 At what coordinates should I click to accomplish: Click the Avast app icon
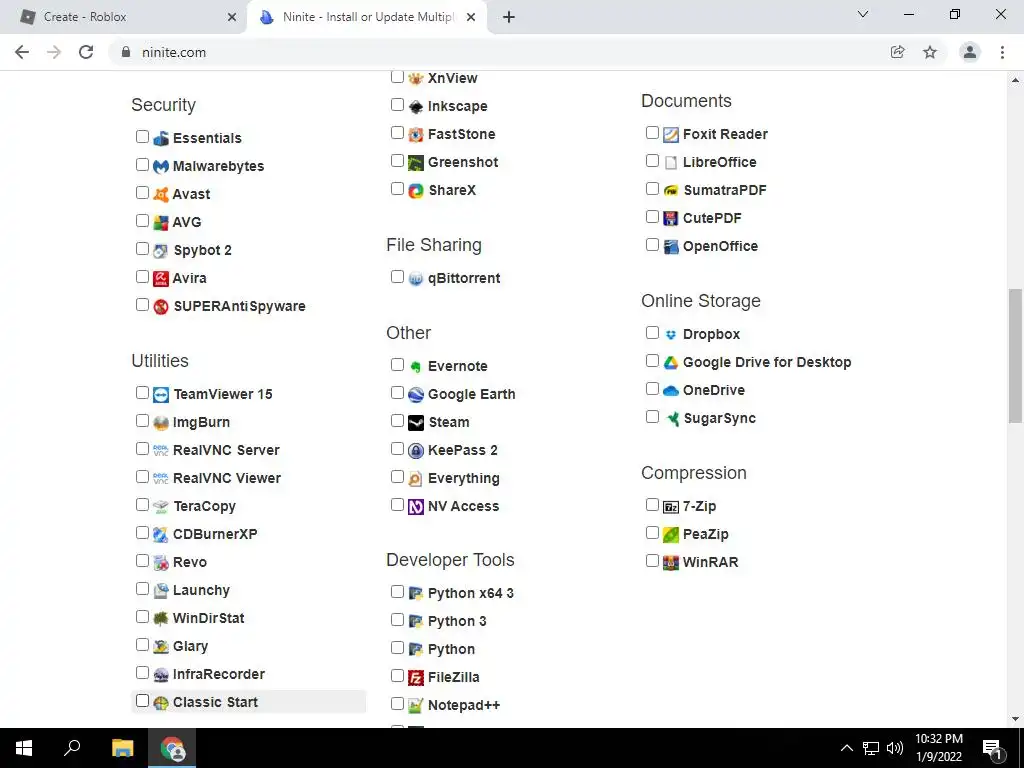pyautogui.click(x=161, y=195)
